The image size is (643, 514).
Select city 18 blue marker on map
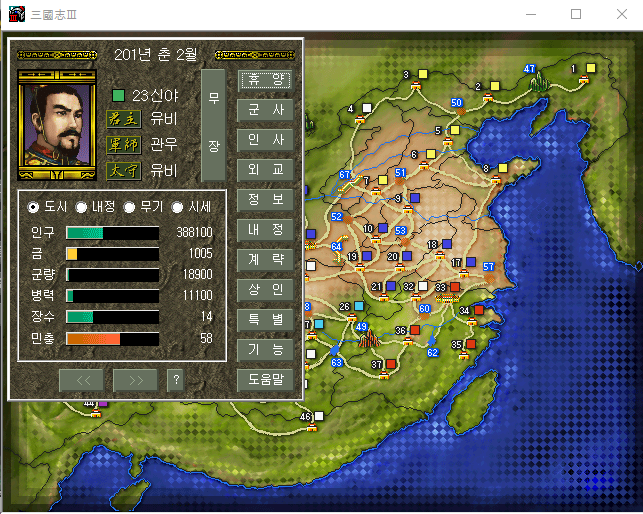coord(447,244)
